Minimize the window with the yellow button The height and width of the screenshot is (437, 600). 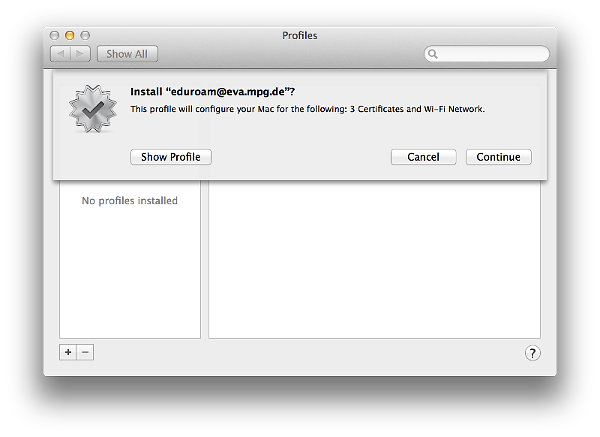(x=70, y=36)
